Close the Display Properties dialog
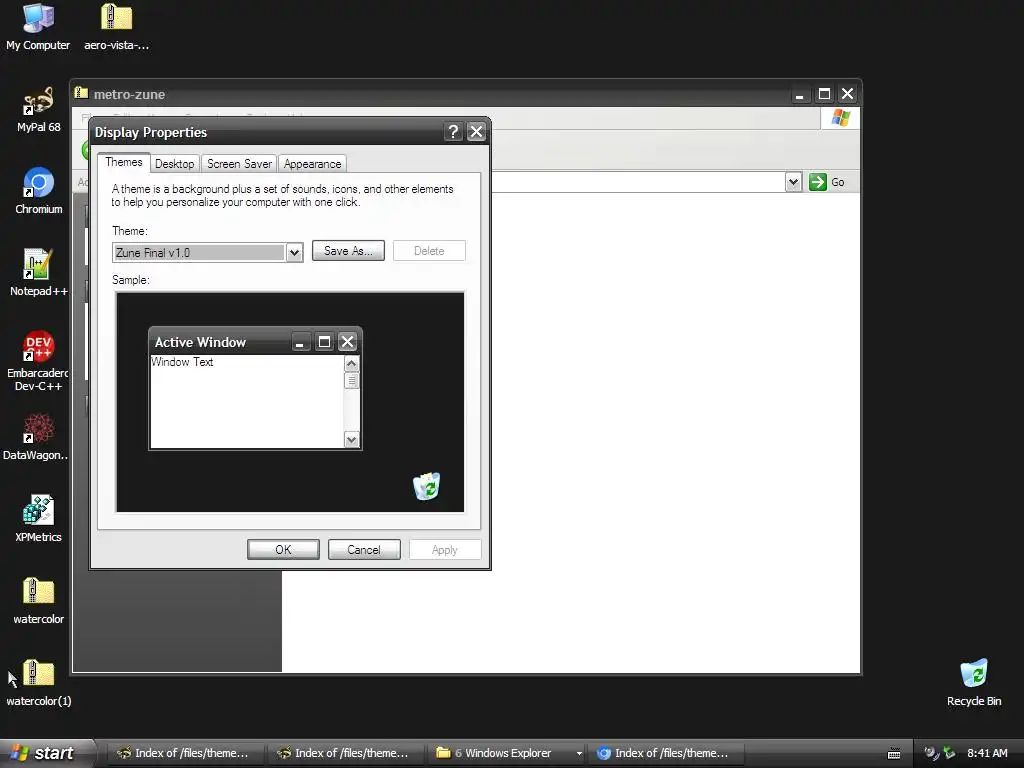Screen dimensions: 1024x768 coord(477,132)
